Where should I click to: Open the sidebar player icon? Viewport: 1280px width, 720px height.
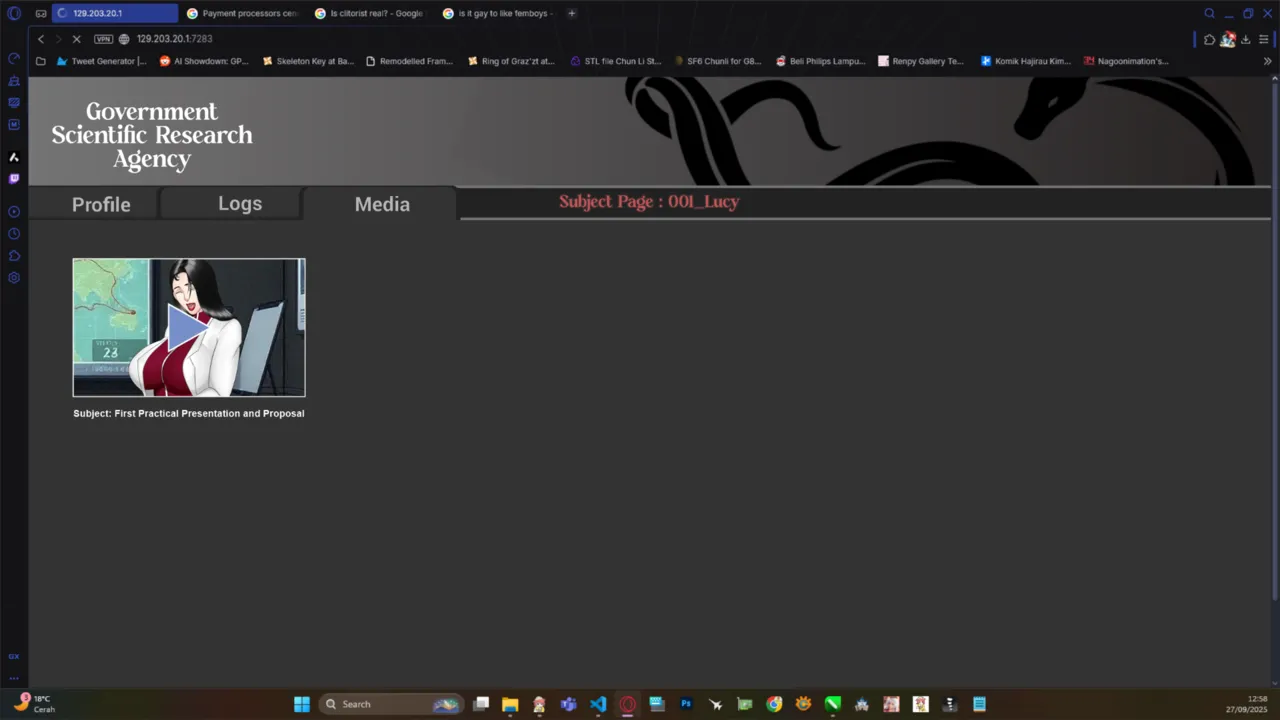click(x=14, y=212)
